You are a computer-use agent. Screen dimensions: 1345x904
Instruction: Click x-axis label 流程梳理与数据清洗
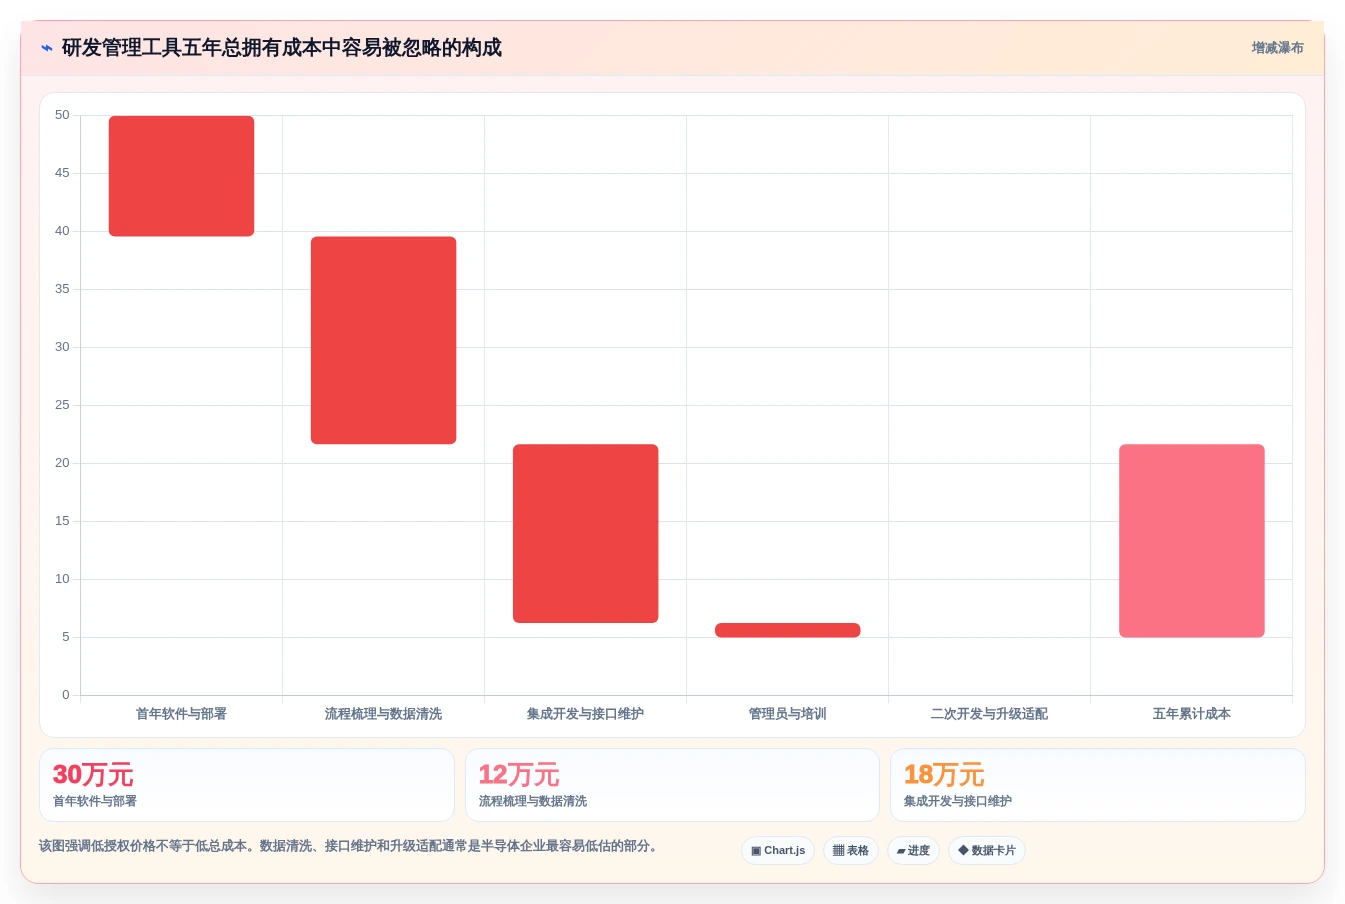pos(383,714)
